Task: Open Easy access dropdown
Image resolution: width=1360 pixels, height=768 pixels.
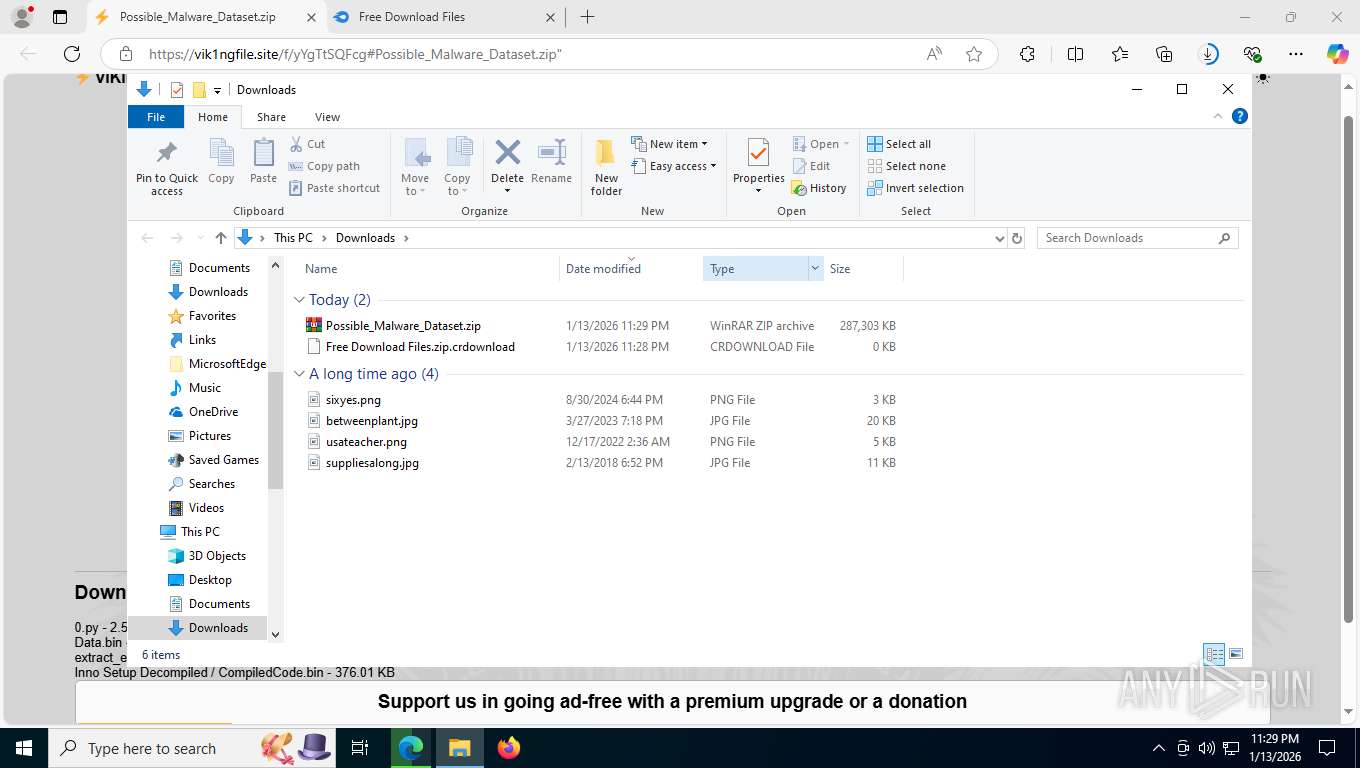Action: pos(674,166)
